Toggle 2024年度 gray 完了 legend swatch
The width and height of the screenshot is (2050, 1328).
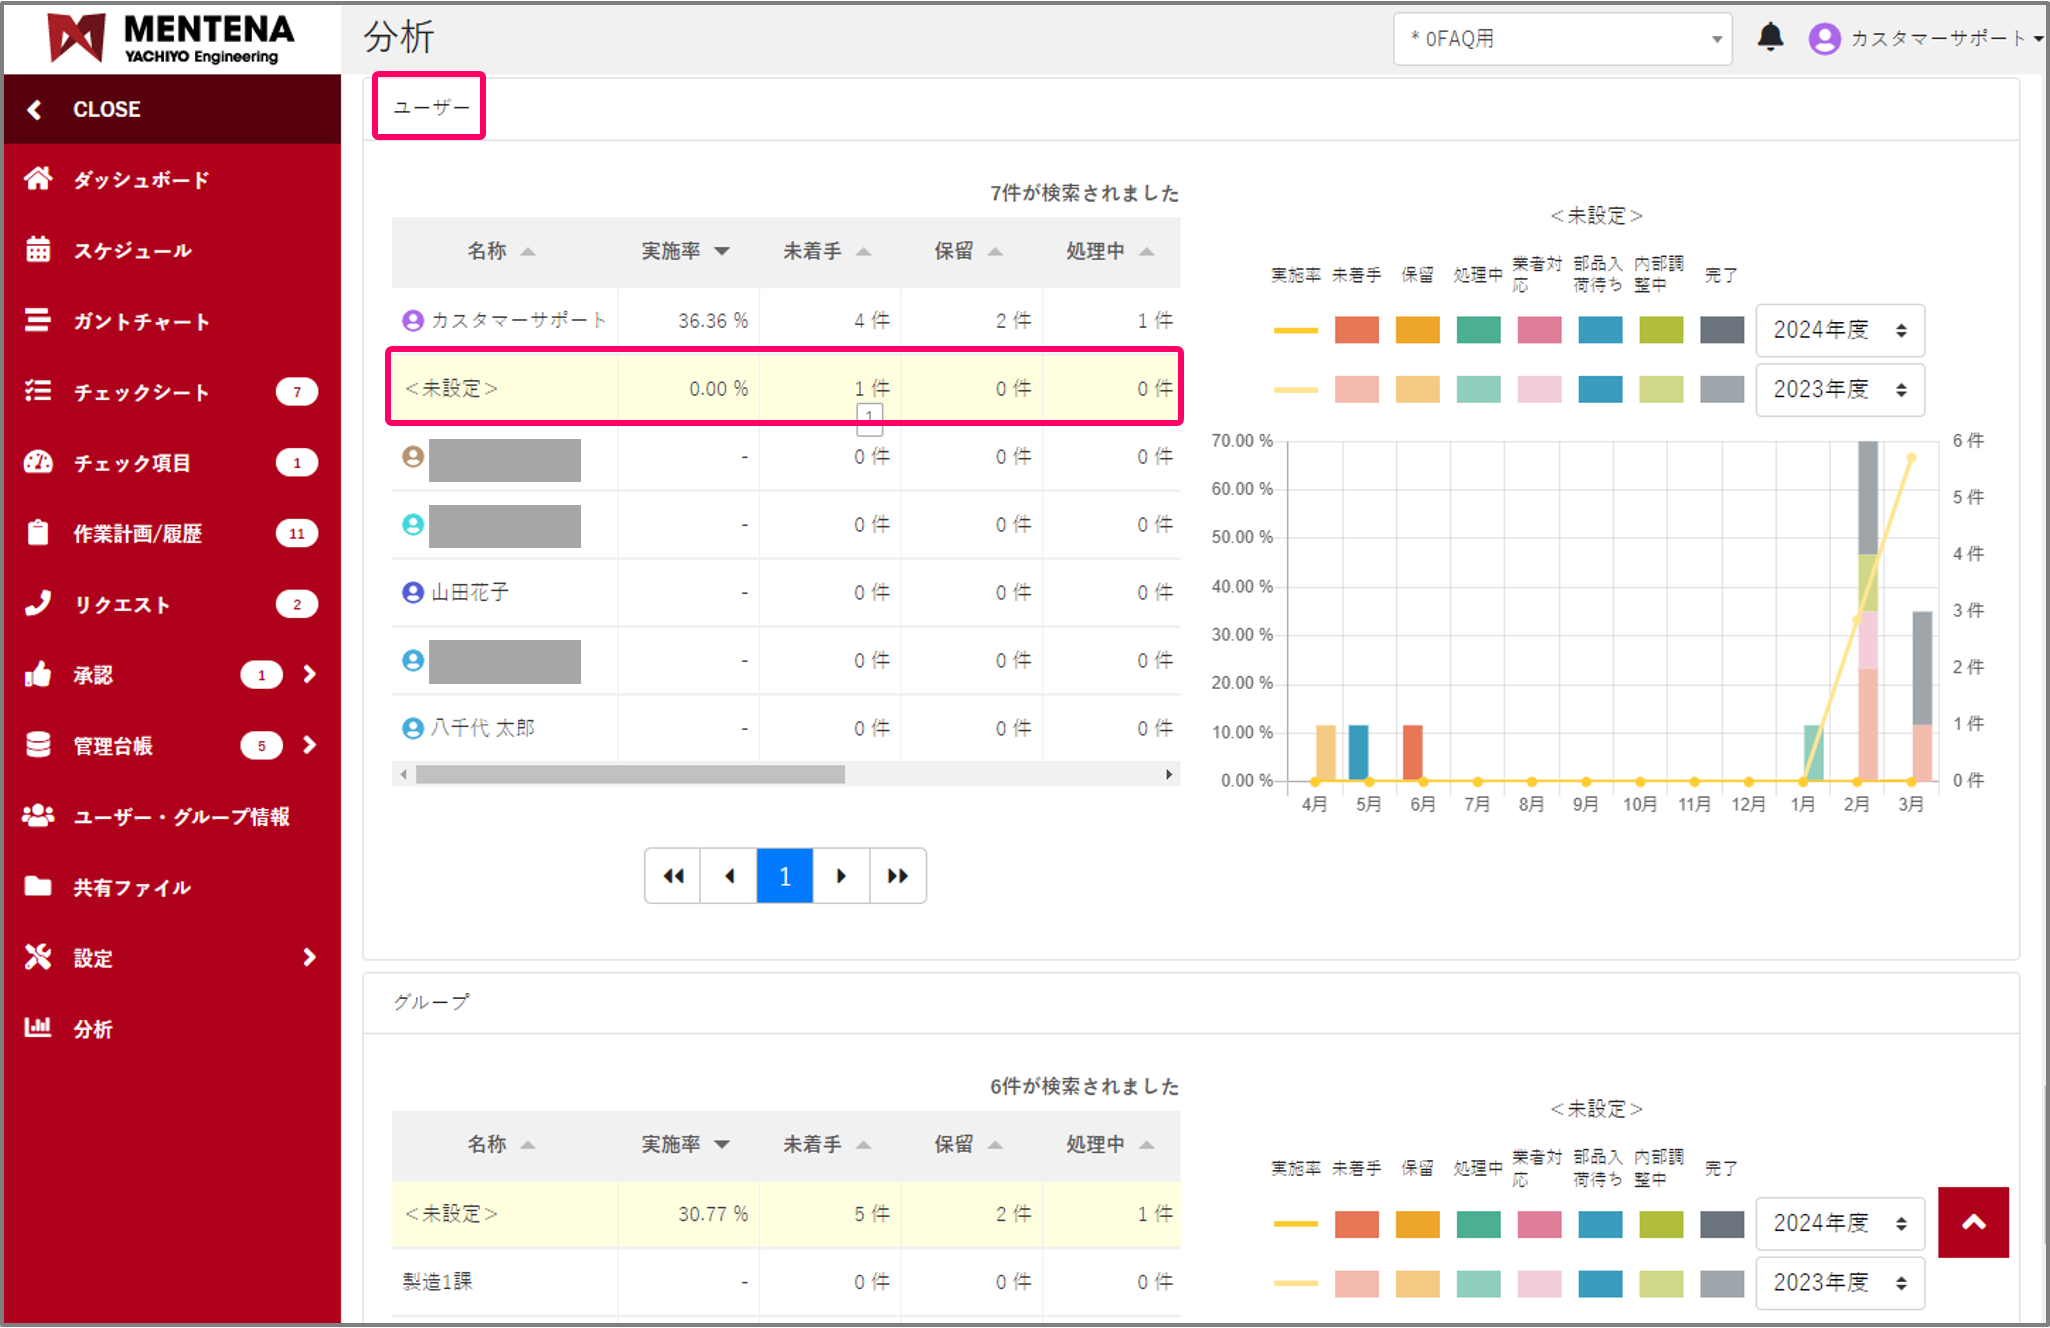click(1721, 330)
